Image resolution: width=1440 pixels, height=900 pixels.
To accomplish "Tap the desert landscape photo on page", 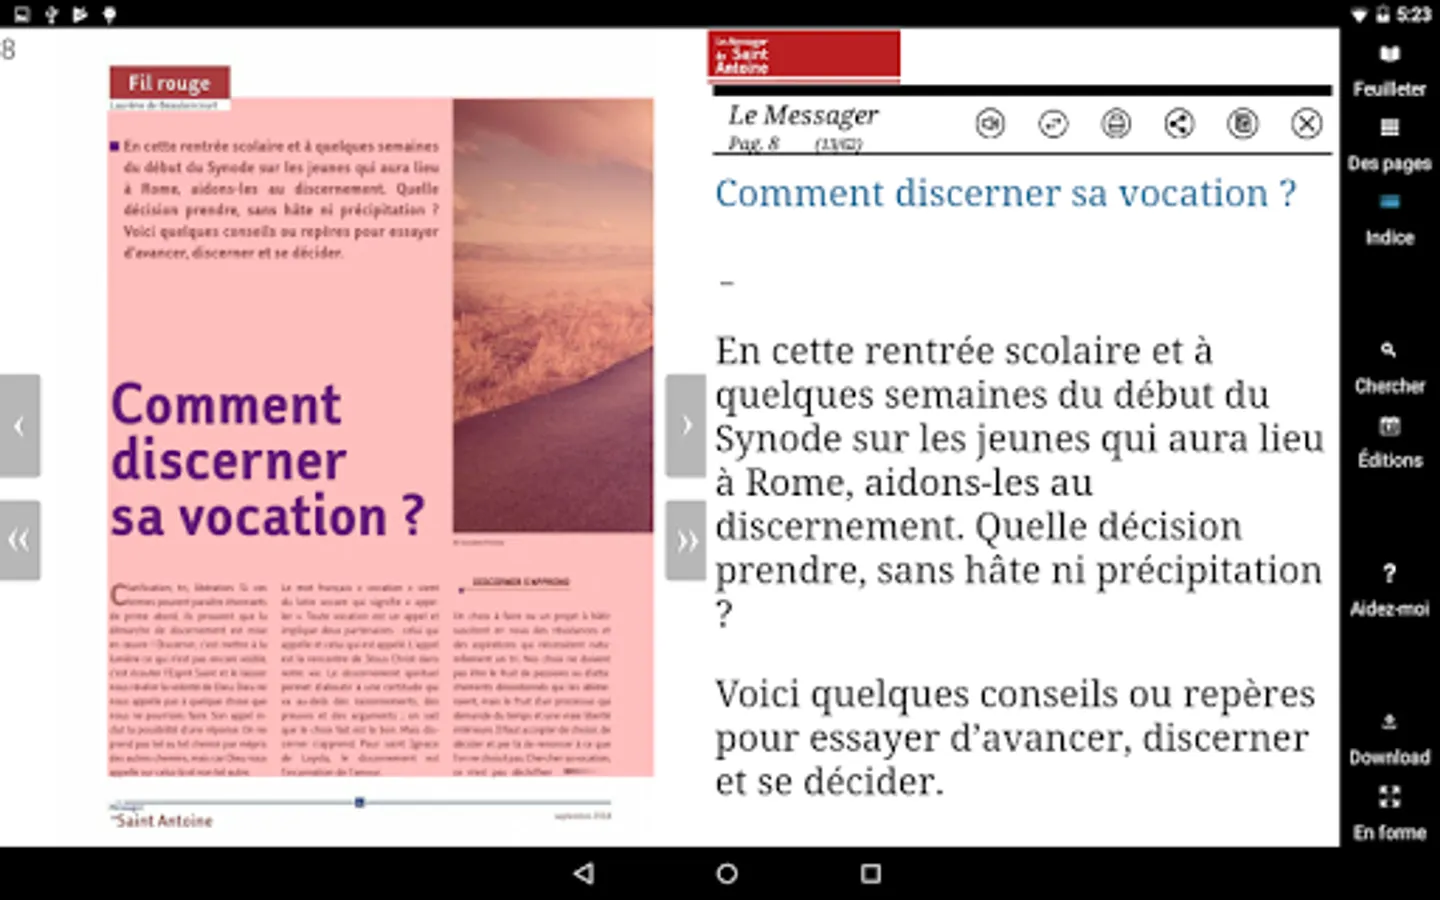I will coord(553,315).
